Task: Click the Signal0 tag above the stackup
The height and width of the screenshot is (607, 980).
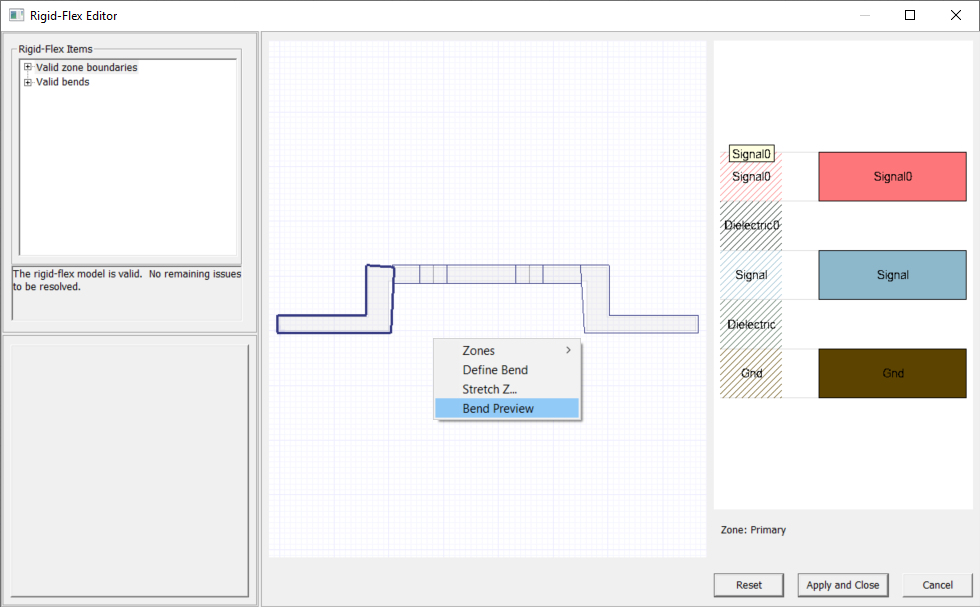Action: [x=751, y=153]
